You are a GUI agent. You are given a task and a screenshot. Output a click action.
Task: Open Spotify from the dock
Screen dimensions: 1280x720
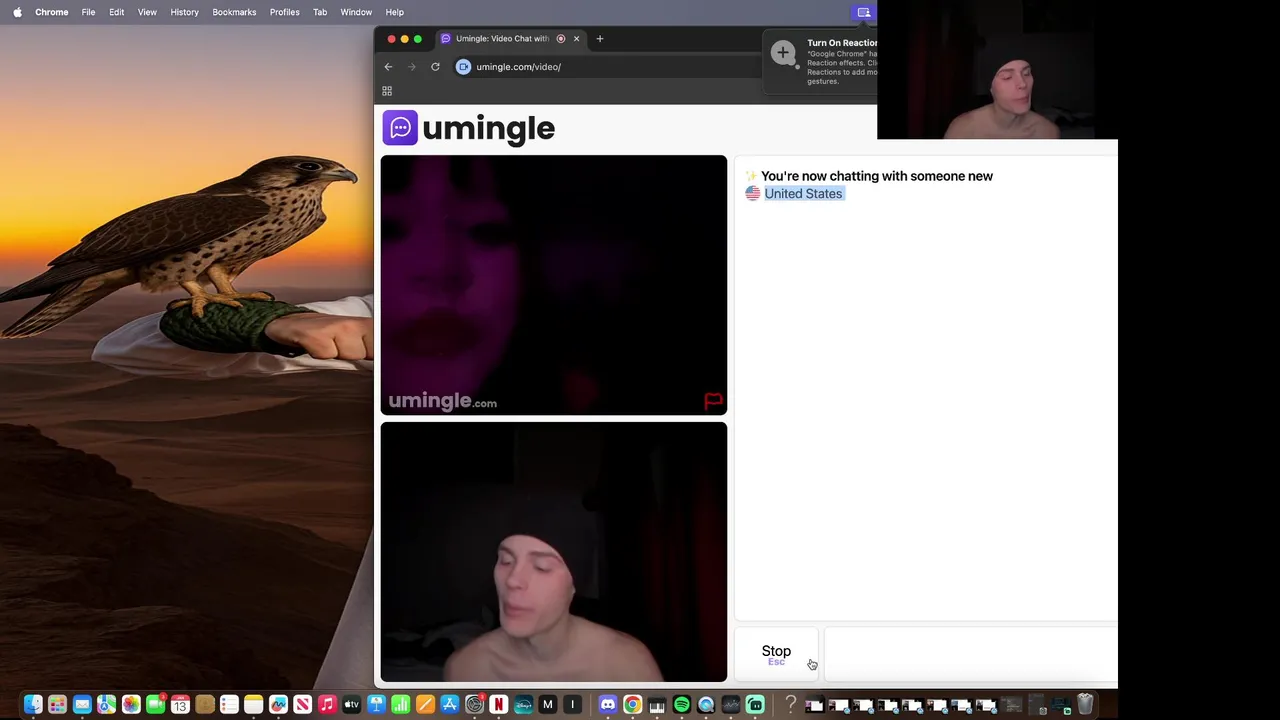coord(681,705)
